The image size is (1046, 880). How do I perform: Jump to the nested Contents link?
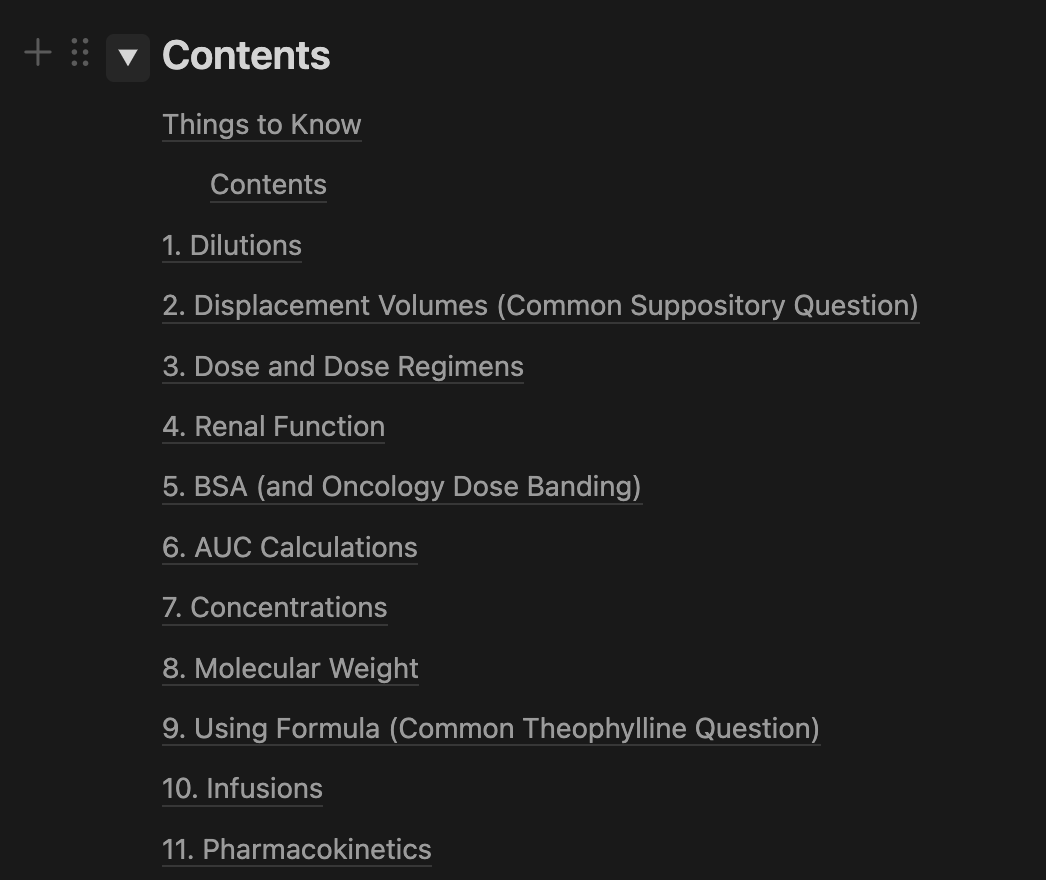pos(268,185)
